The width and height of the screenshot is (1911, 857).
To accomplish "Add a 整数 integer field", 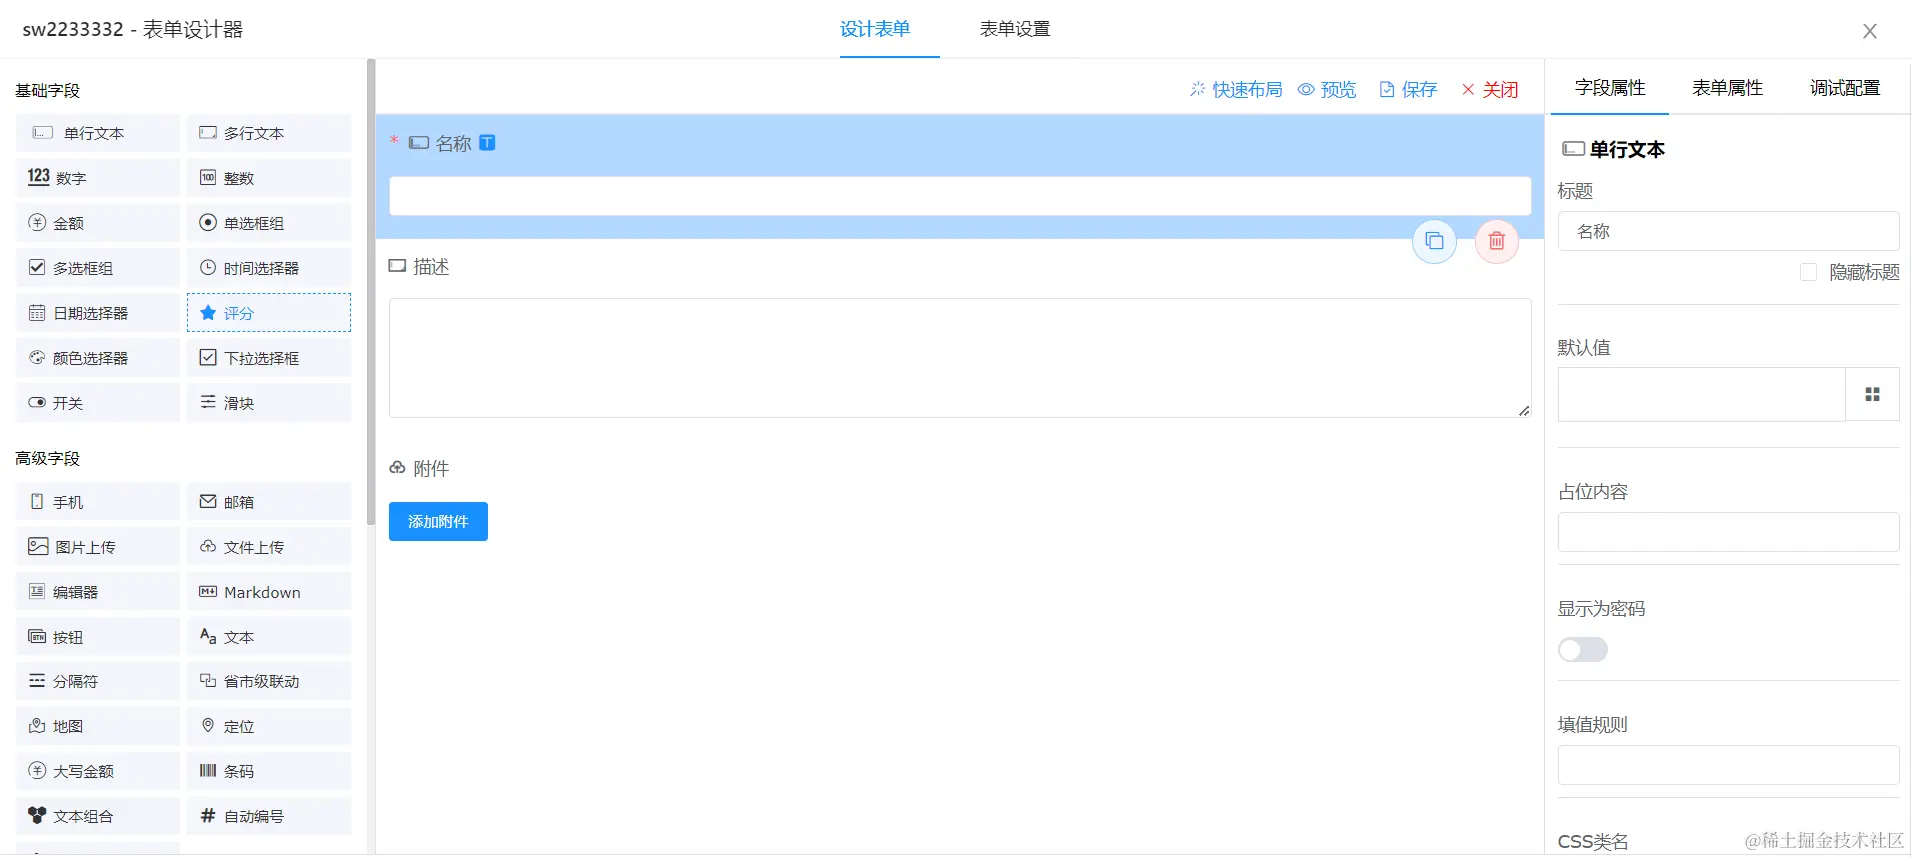I will tap(269, 178).
